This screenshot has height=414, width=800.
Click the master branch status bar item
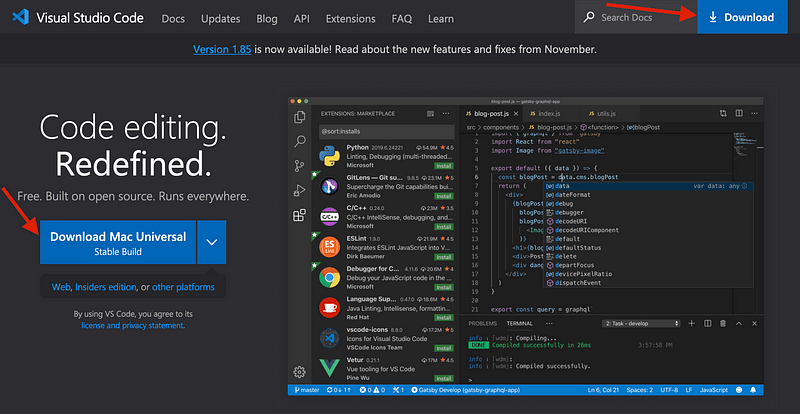click(307, 390)
